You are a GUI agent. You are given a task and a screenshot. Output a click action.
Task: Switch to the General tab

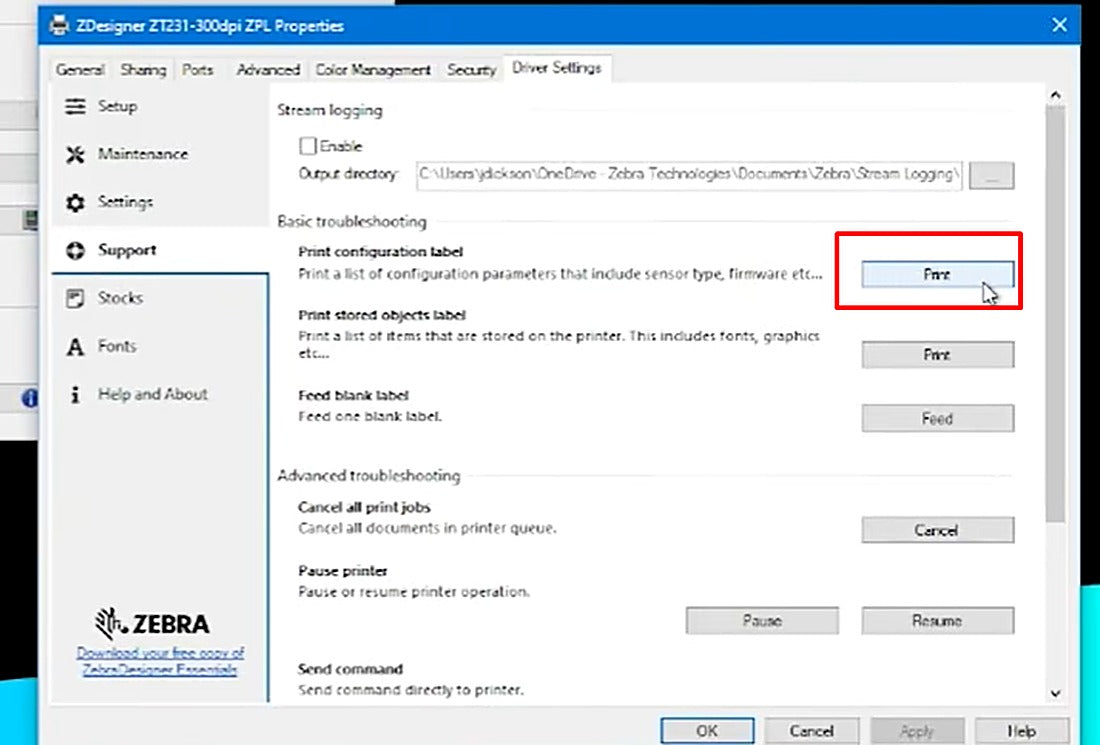pos(81,69)
